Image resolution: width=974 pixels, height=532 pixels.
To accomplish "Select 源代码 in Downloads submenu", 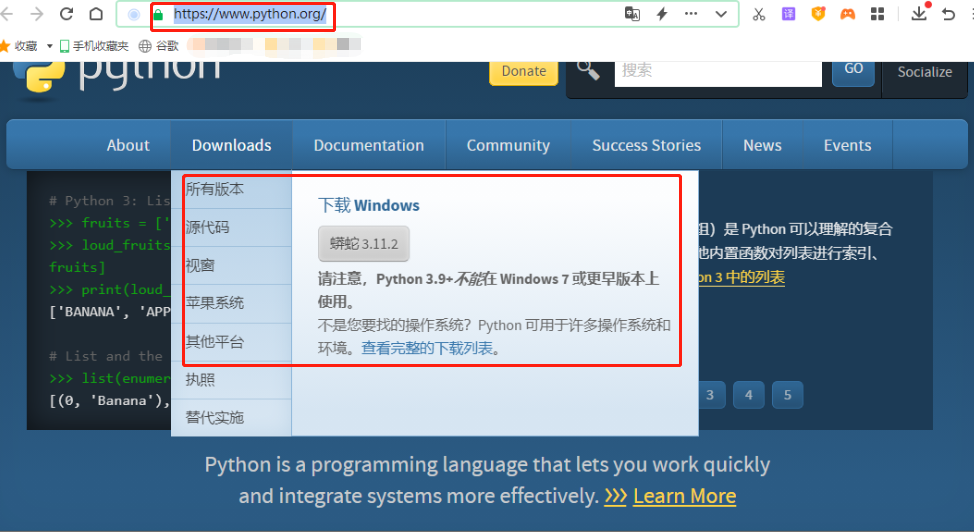I will tap(231, 227).
